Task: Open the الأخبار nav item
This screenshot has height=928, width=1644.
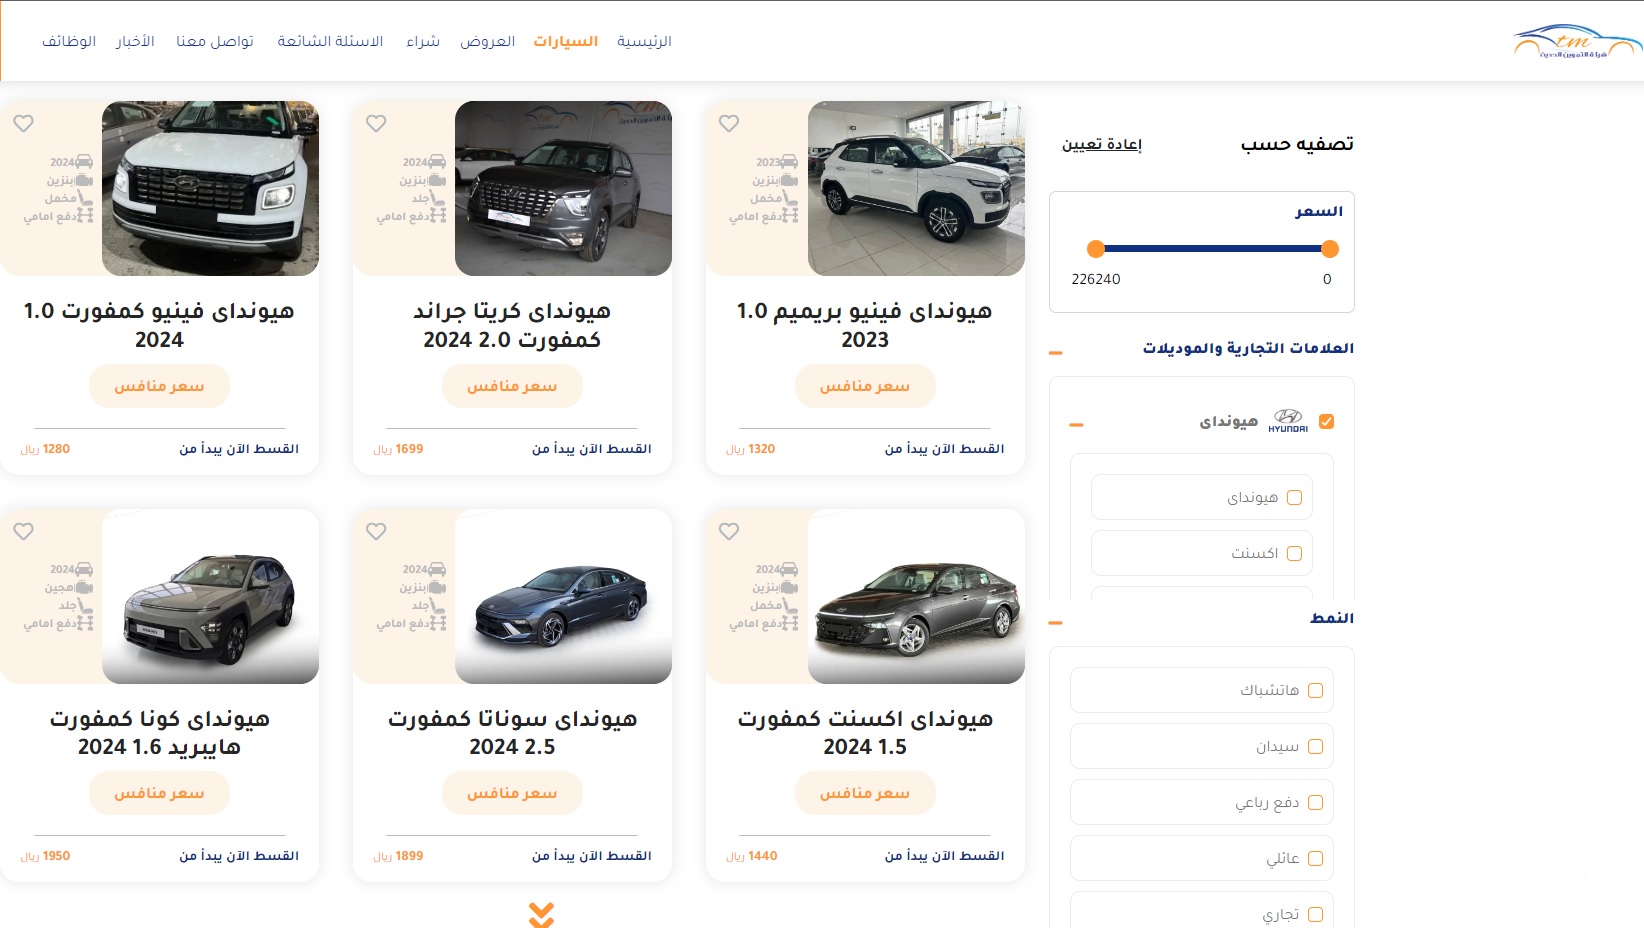Action: 135,41
